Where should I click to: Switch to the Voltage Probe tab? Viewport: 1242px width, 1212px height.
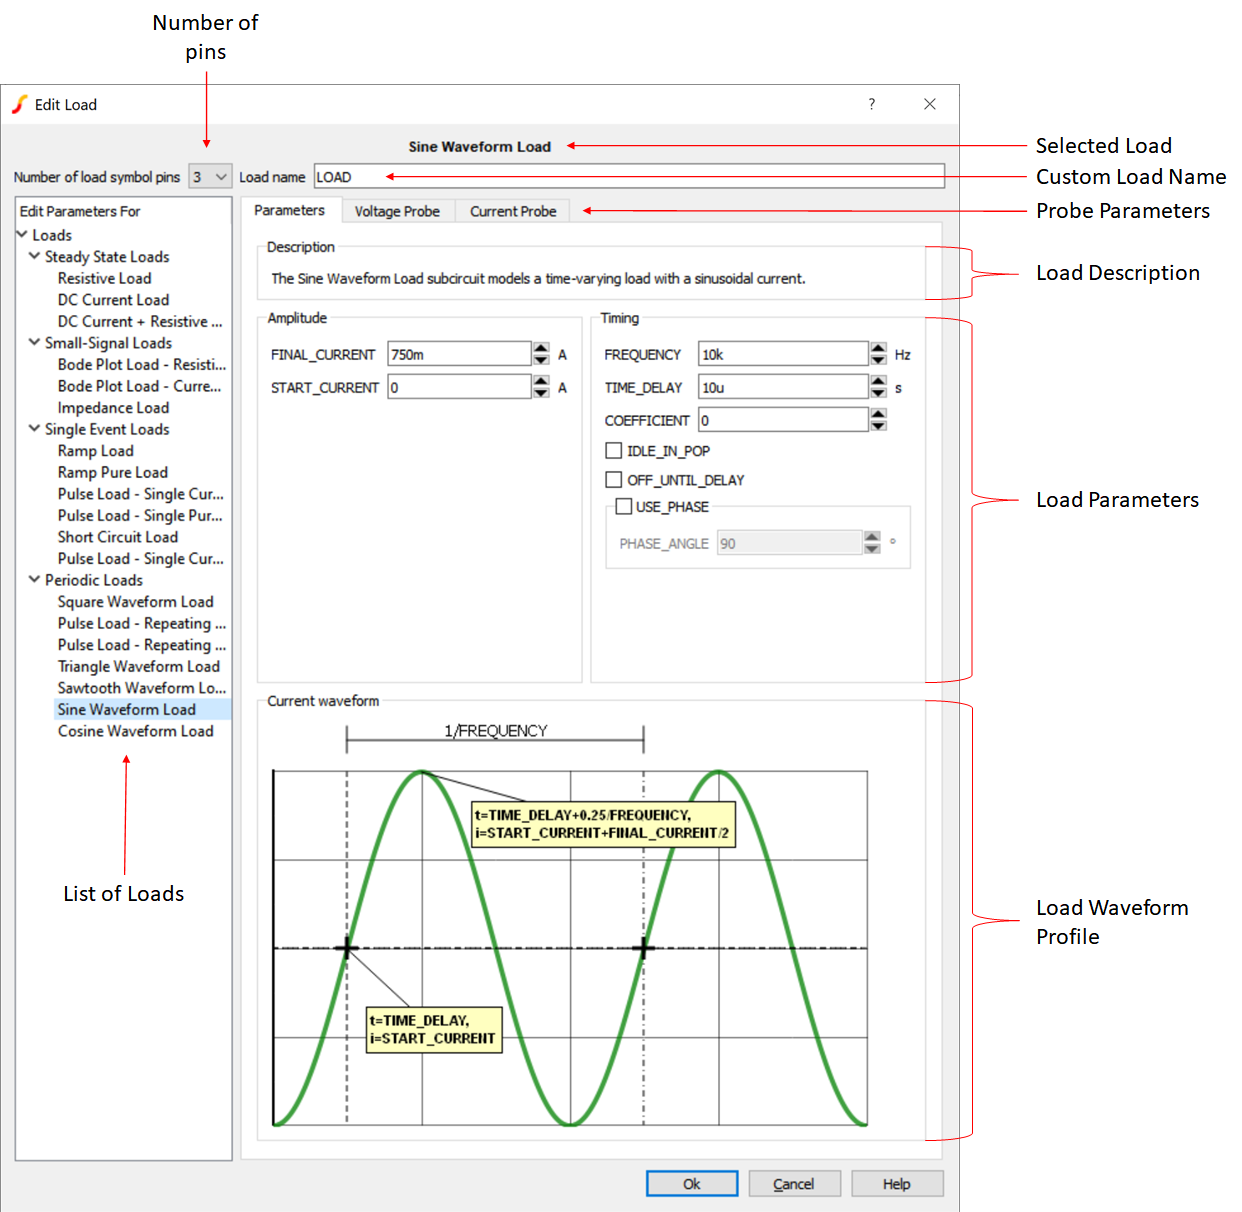[397, 211]
